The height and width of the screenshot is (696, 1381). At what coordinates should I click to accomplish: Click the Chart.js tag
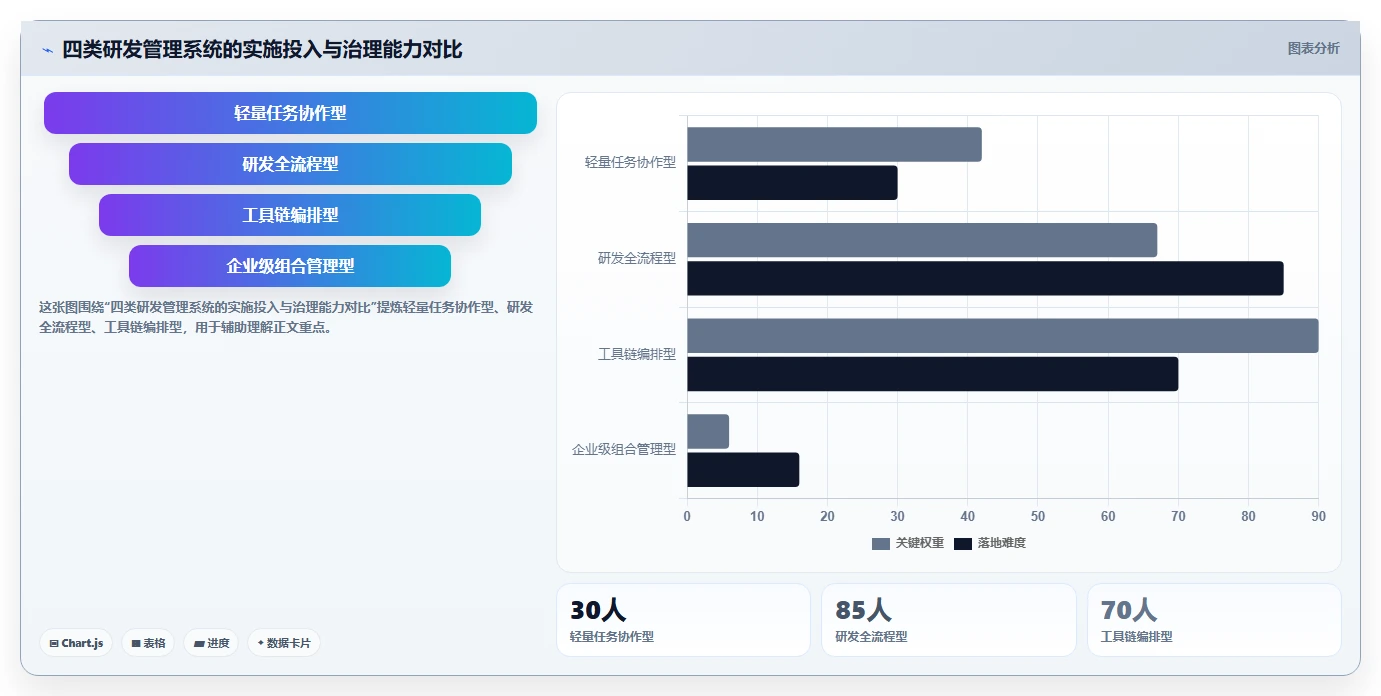tap(76, 643)
